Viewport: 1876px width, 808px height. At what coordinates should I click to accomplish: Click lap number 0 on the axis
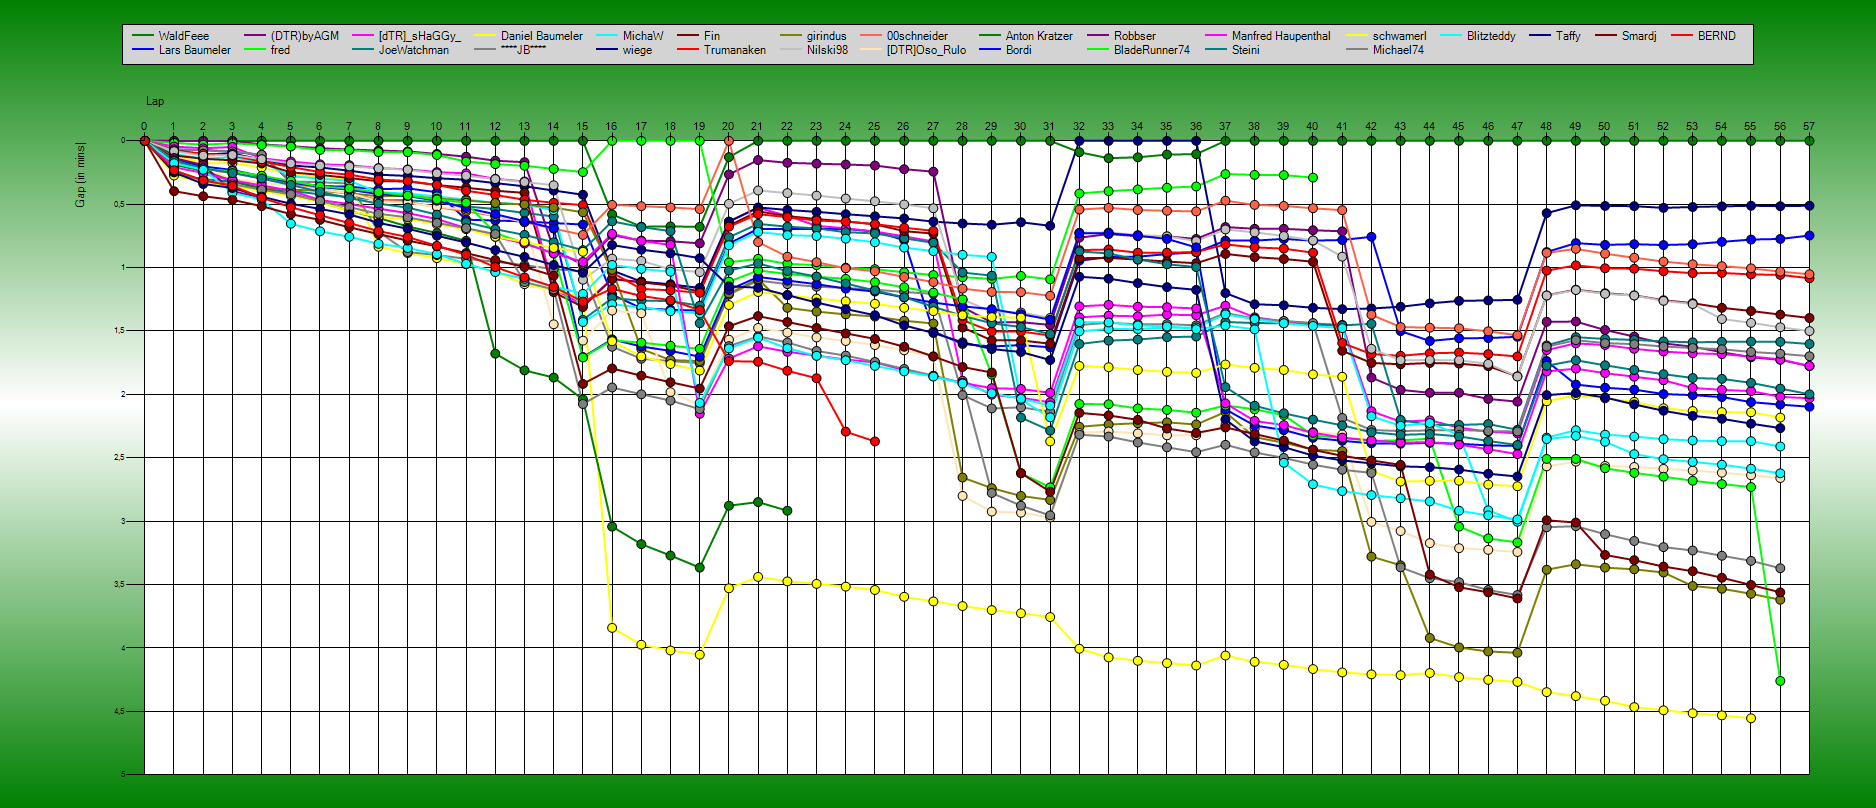click(x=144, y=127)
